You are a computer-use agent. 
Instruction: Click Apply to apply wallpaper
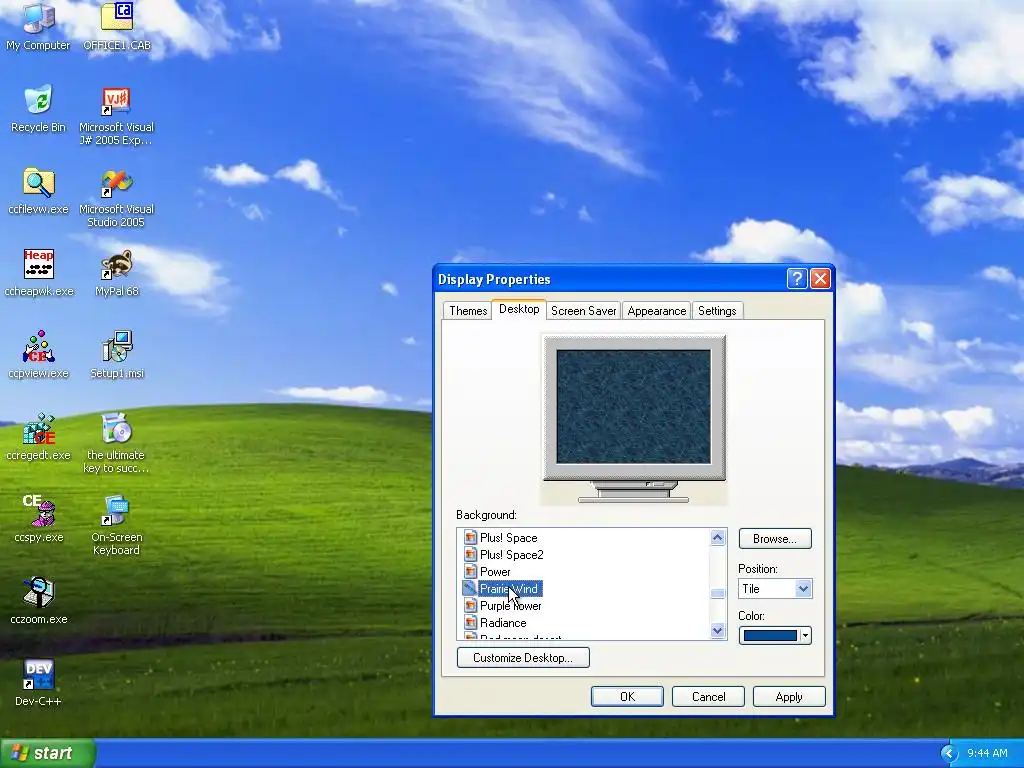789,697
